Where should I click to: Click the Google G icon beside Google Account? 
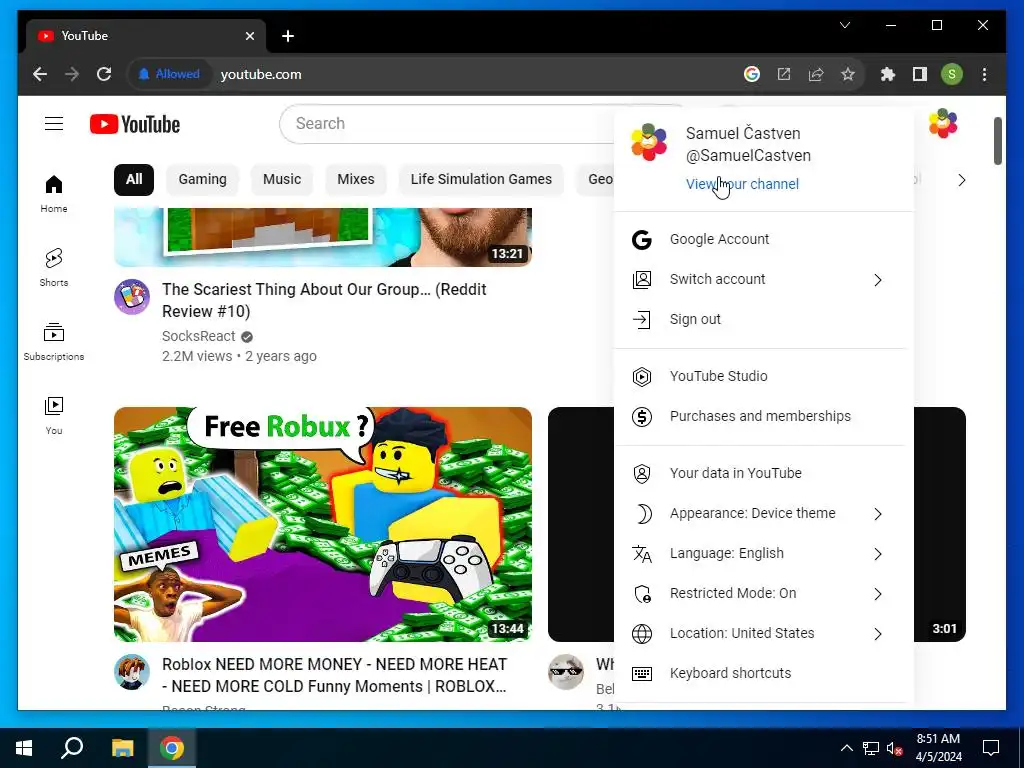pyautogui.click(x=642, y=240)
